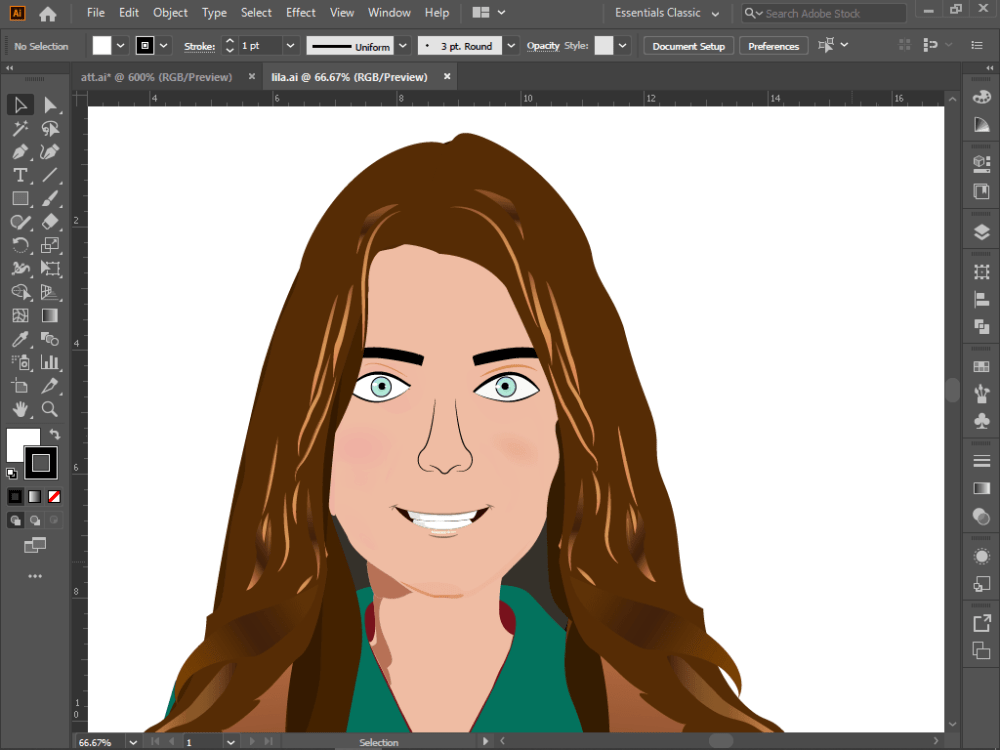1000x750 pixels.
Task: Select the Slice tool
Action: point(50,386)
